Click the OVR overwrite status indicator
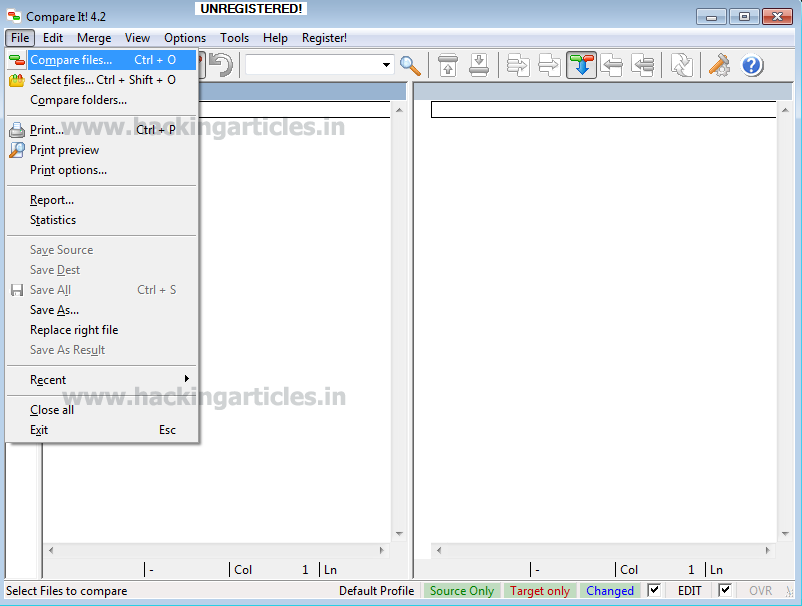The image size is (802, 606). (x=761, y=591)
